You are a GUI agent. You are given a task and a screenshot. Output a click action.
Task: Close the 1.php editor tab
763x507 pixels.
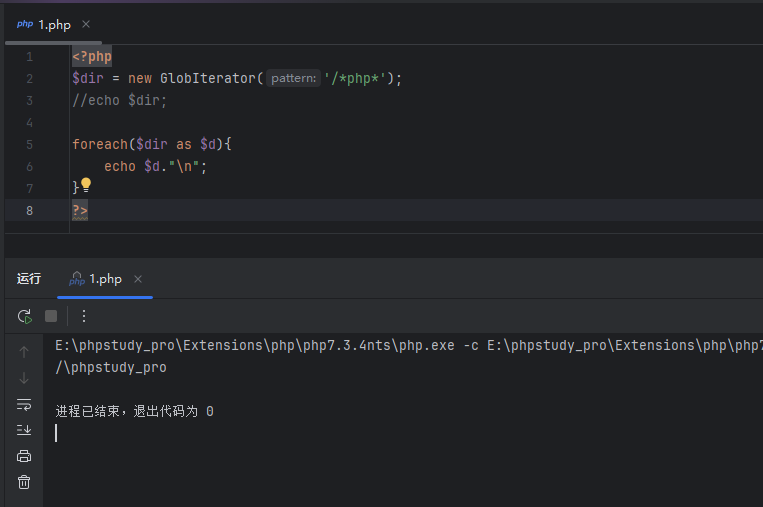(86, 24)
